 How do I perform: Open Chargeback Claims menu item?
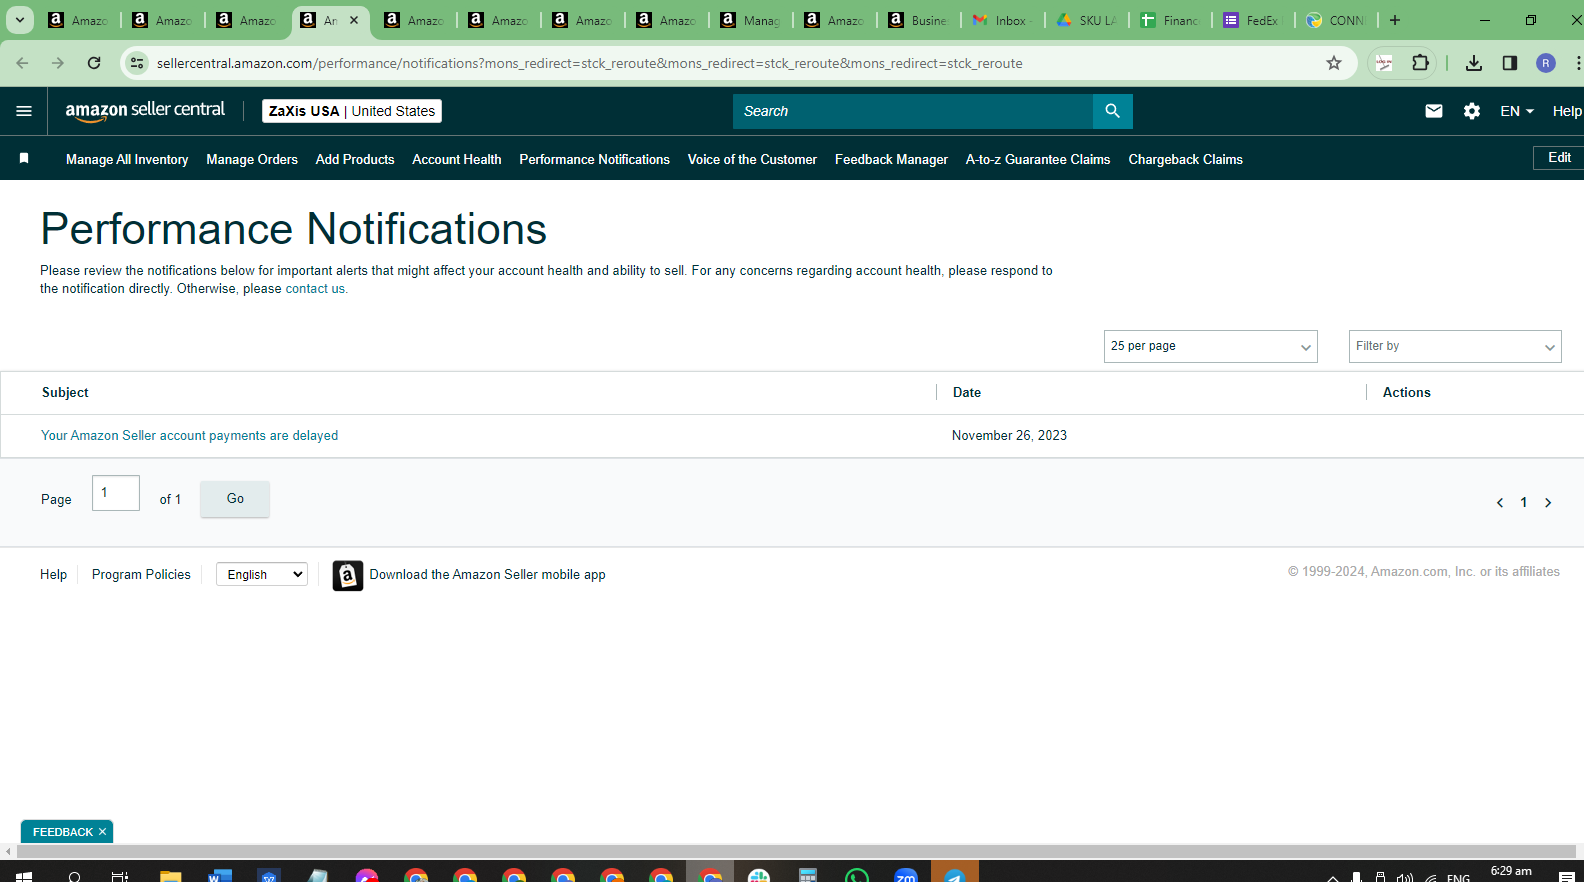tap(1186, 159)
